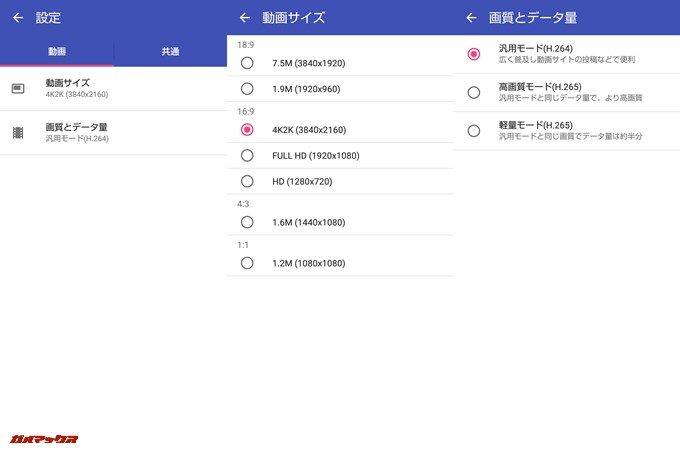Tap the film strip icon for 画質とデータ量
This screenshot has height=453, width=680.
tap(18, 132)
